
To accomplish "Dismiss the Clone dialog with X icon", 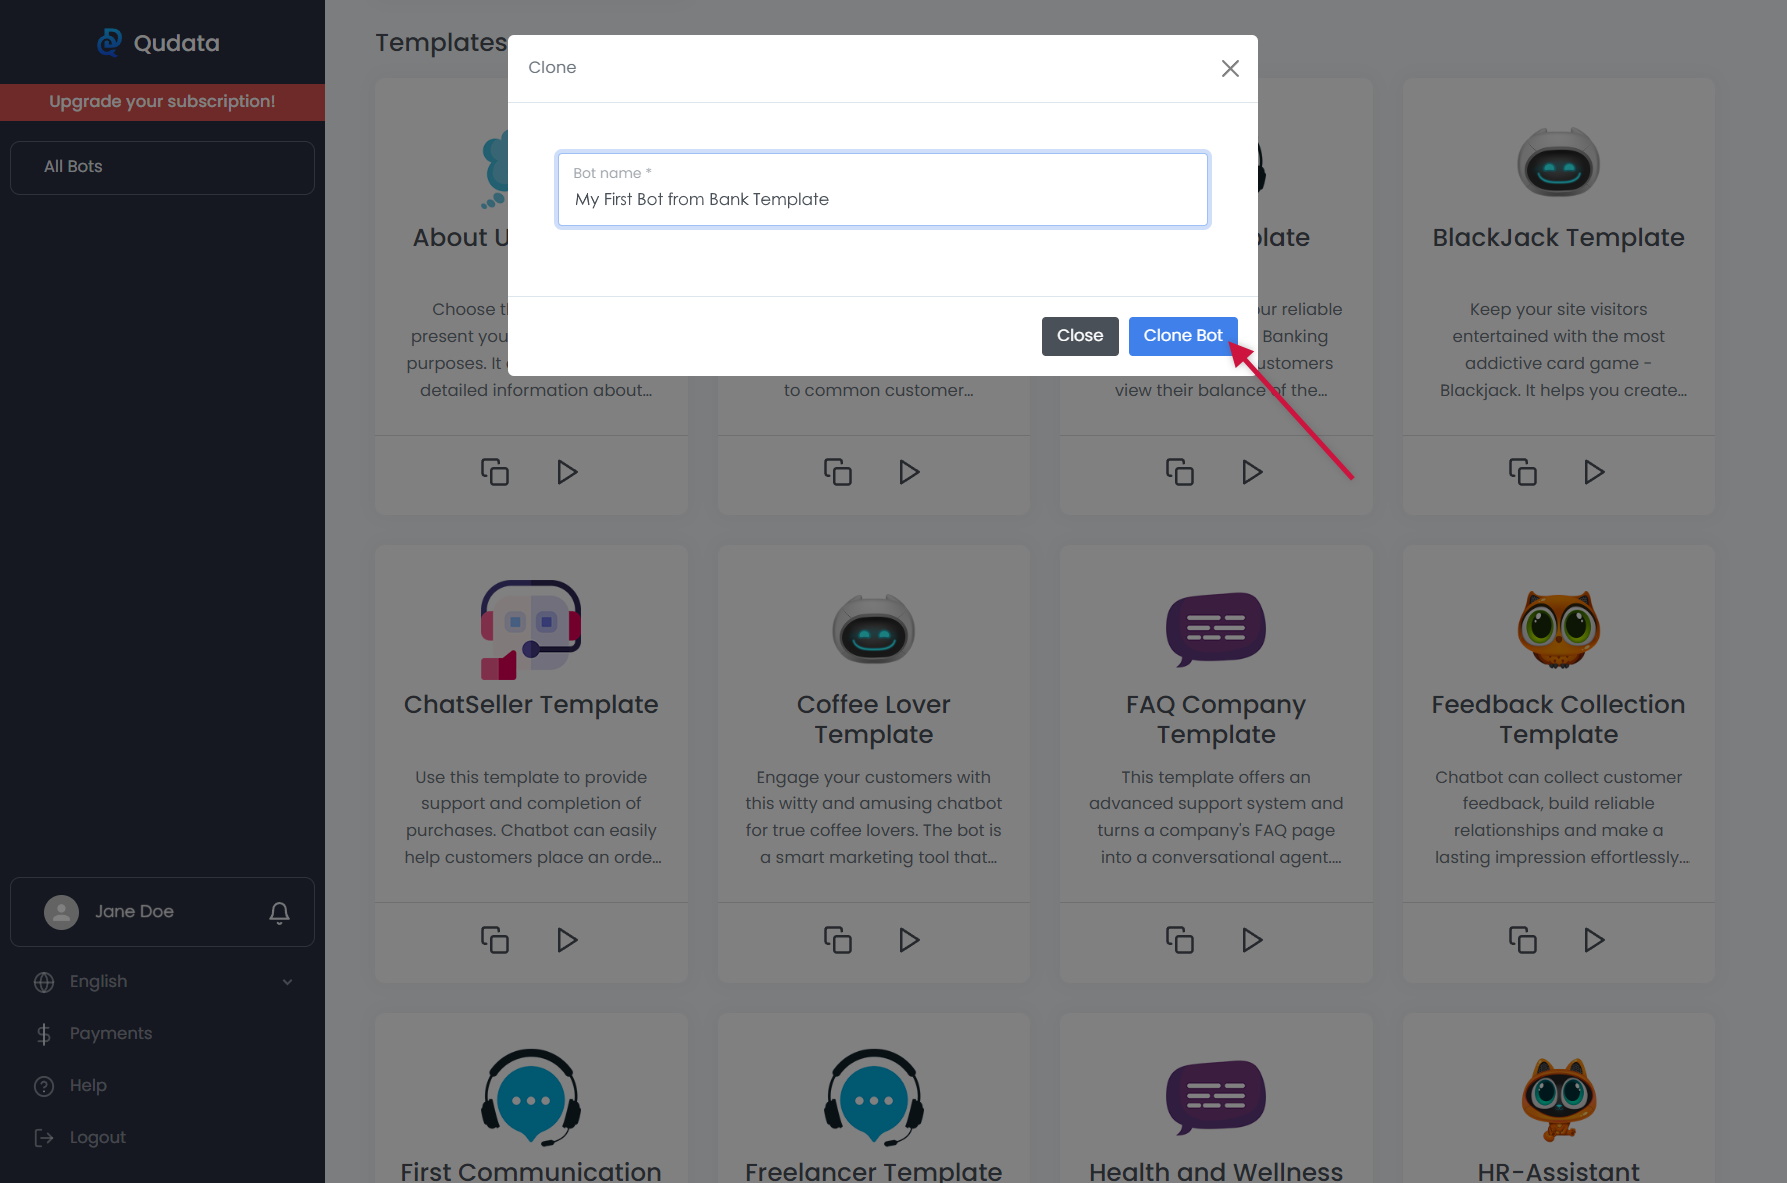I will pos(1230,68).
